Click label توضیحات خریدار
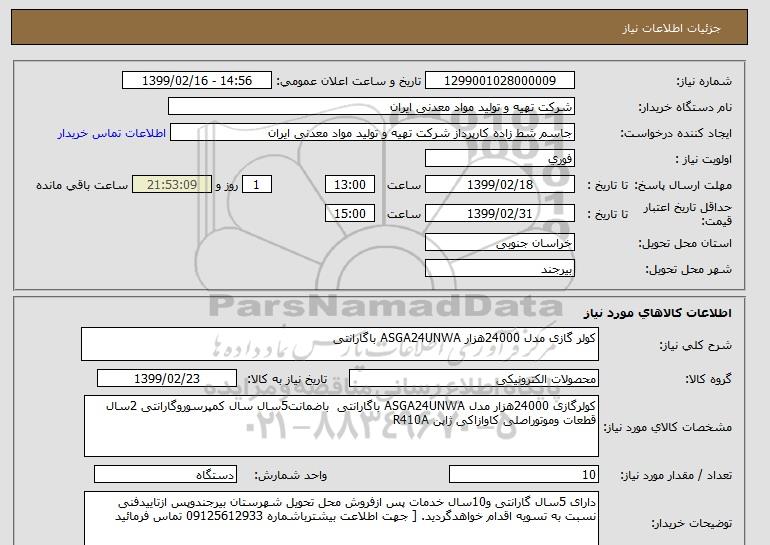 pos(691,524)
